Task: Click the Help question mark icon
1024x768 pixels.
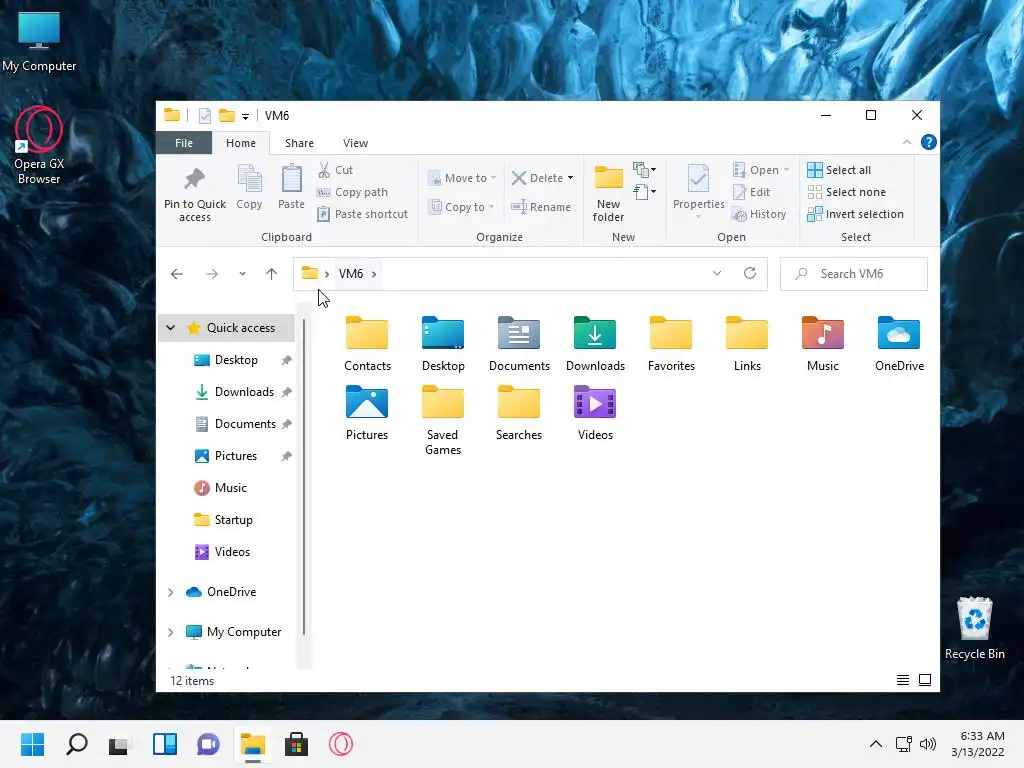Action: (928, 142)
